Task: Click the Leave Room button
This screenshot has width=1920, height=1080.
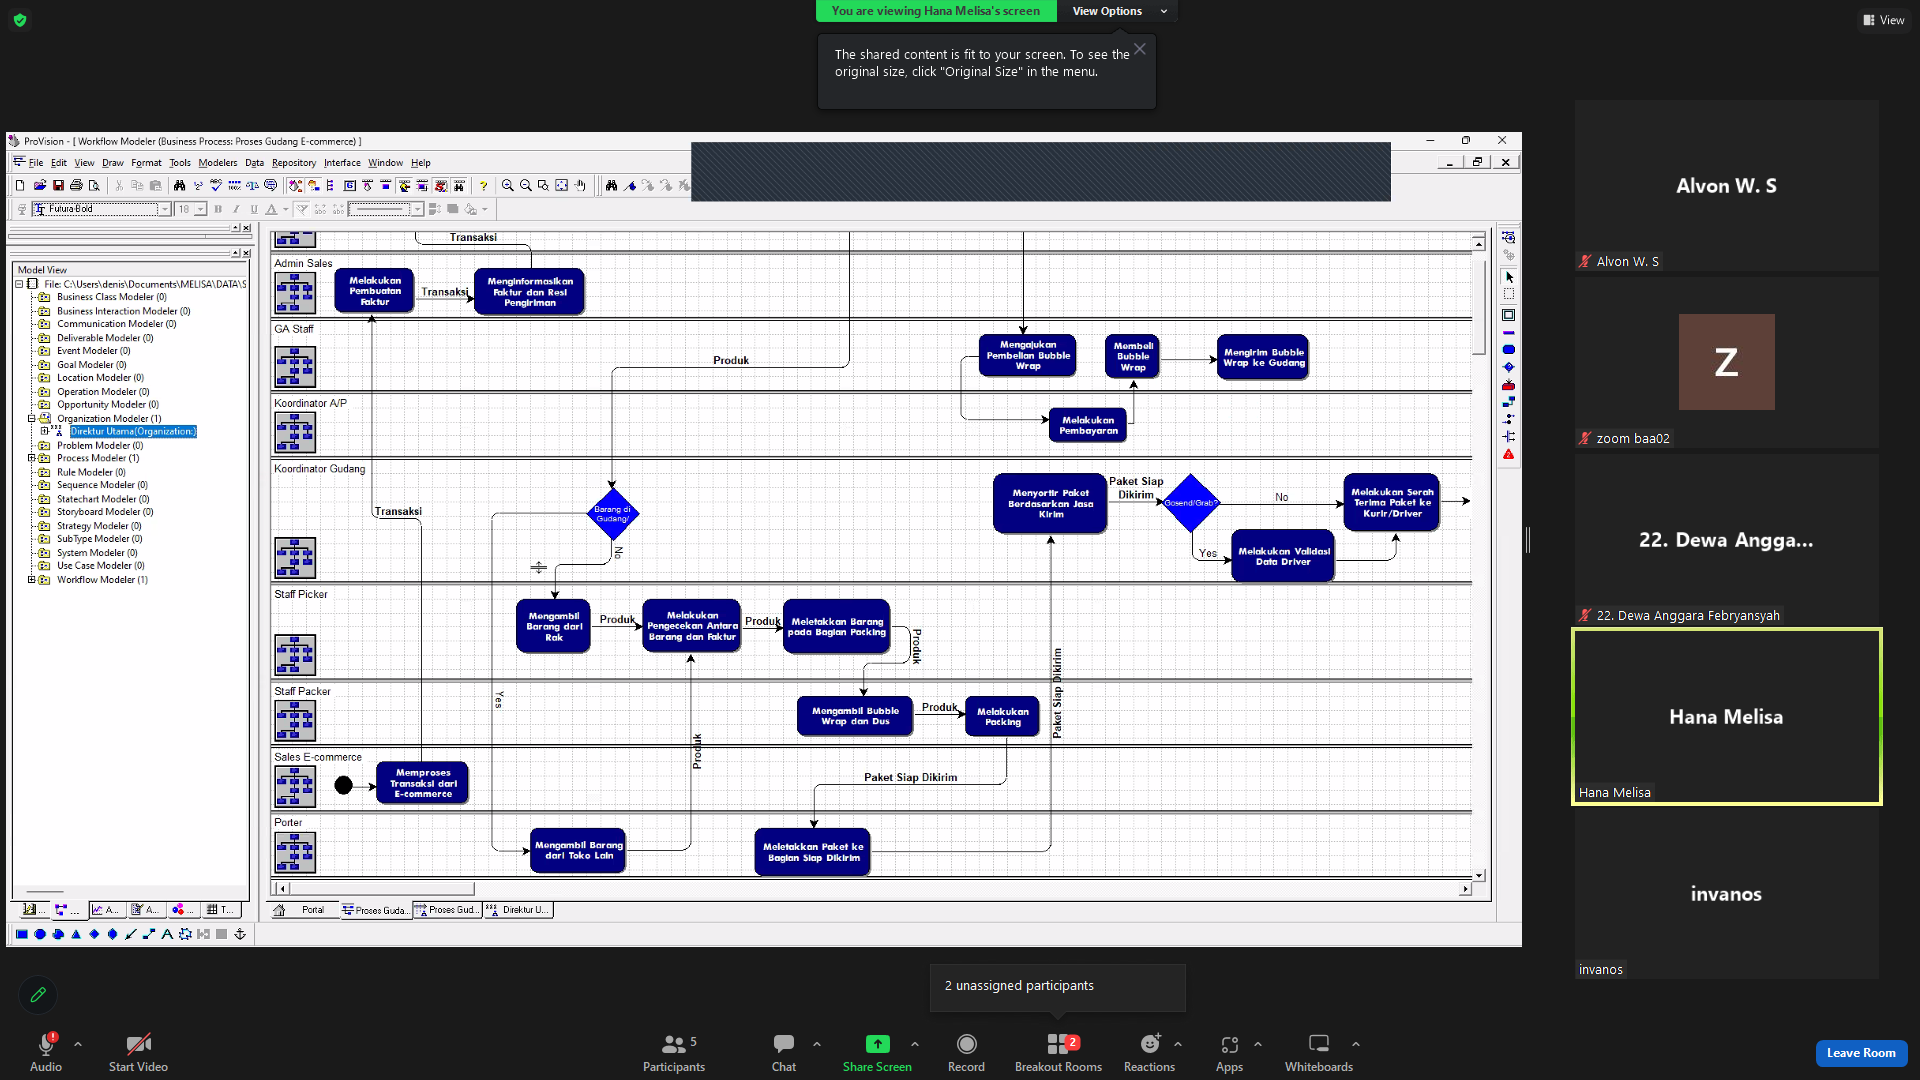Action: [x=1861, y=1053]
